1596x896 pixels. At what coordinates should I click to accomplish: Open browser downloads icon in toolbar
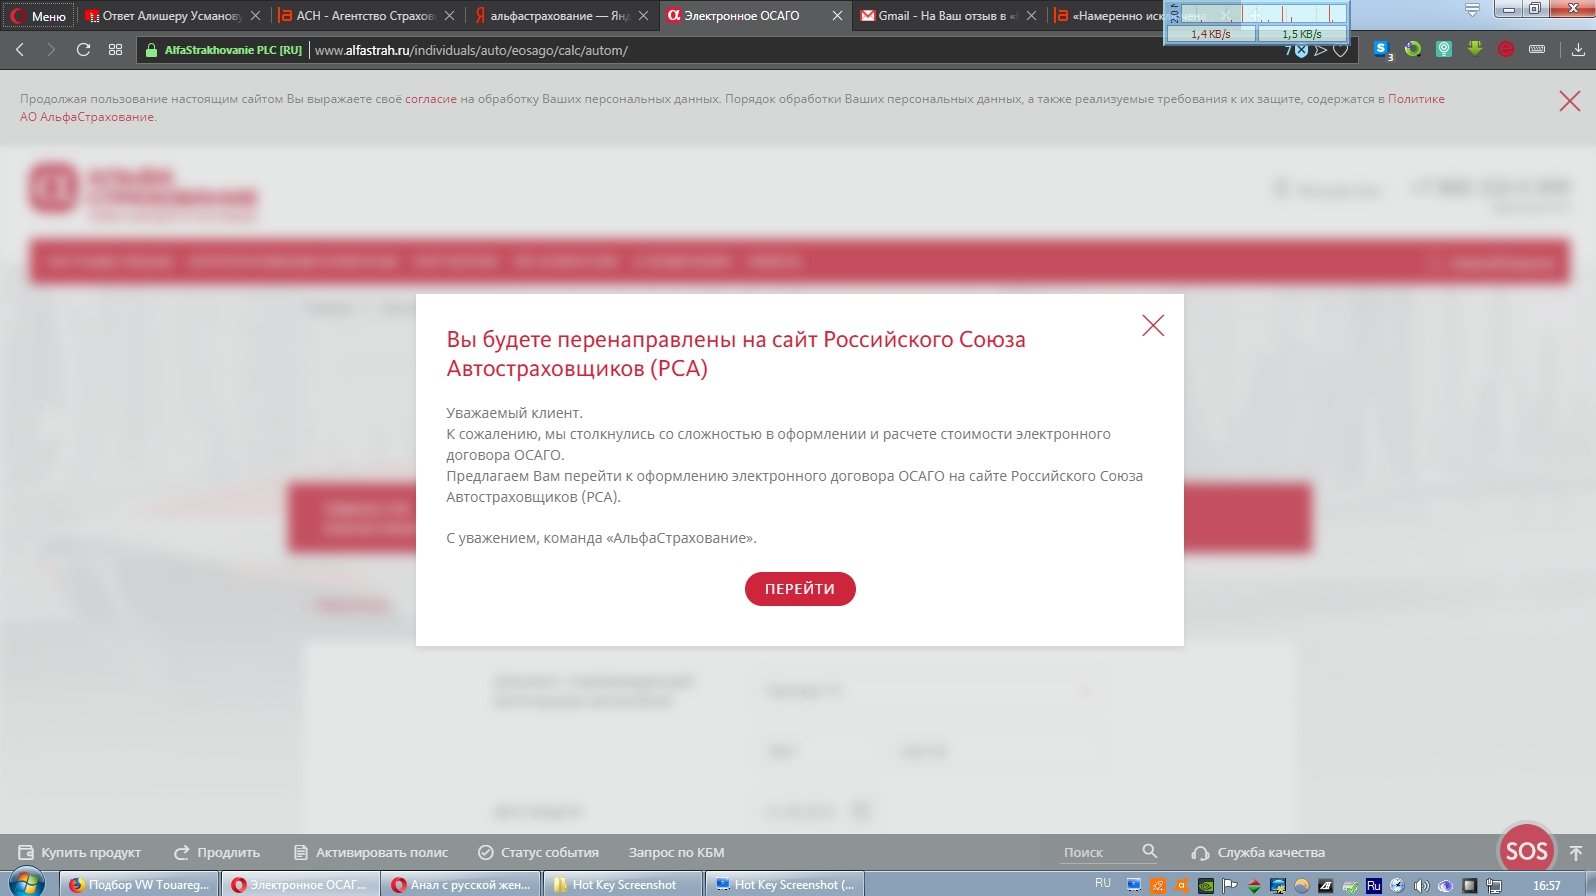[x=1578, y=50]
